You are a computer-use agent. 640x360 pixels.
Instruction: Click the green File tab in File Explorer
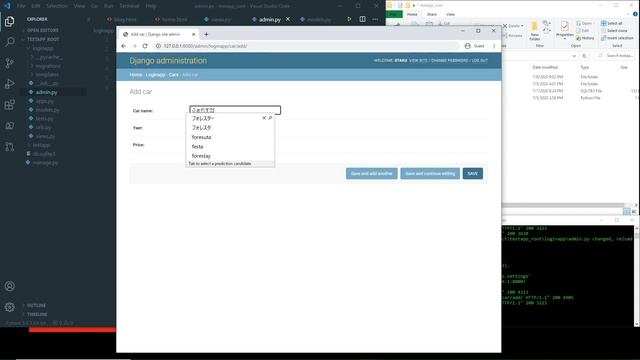(393, 14)
